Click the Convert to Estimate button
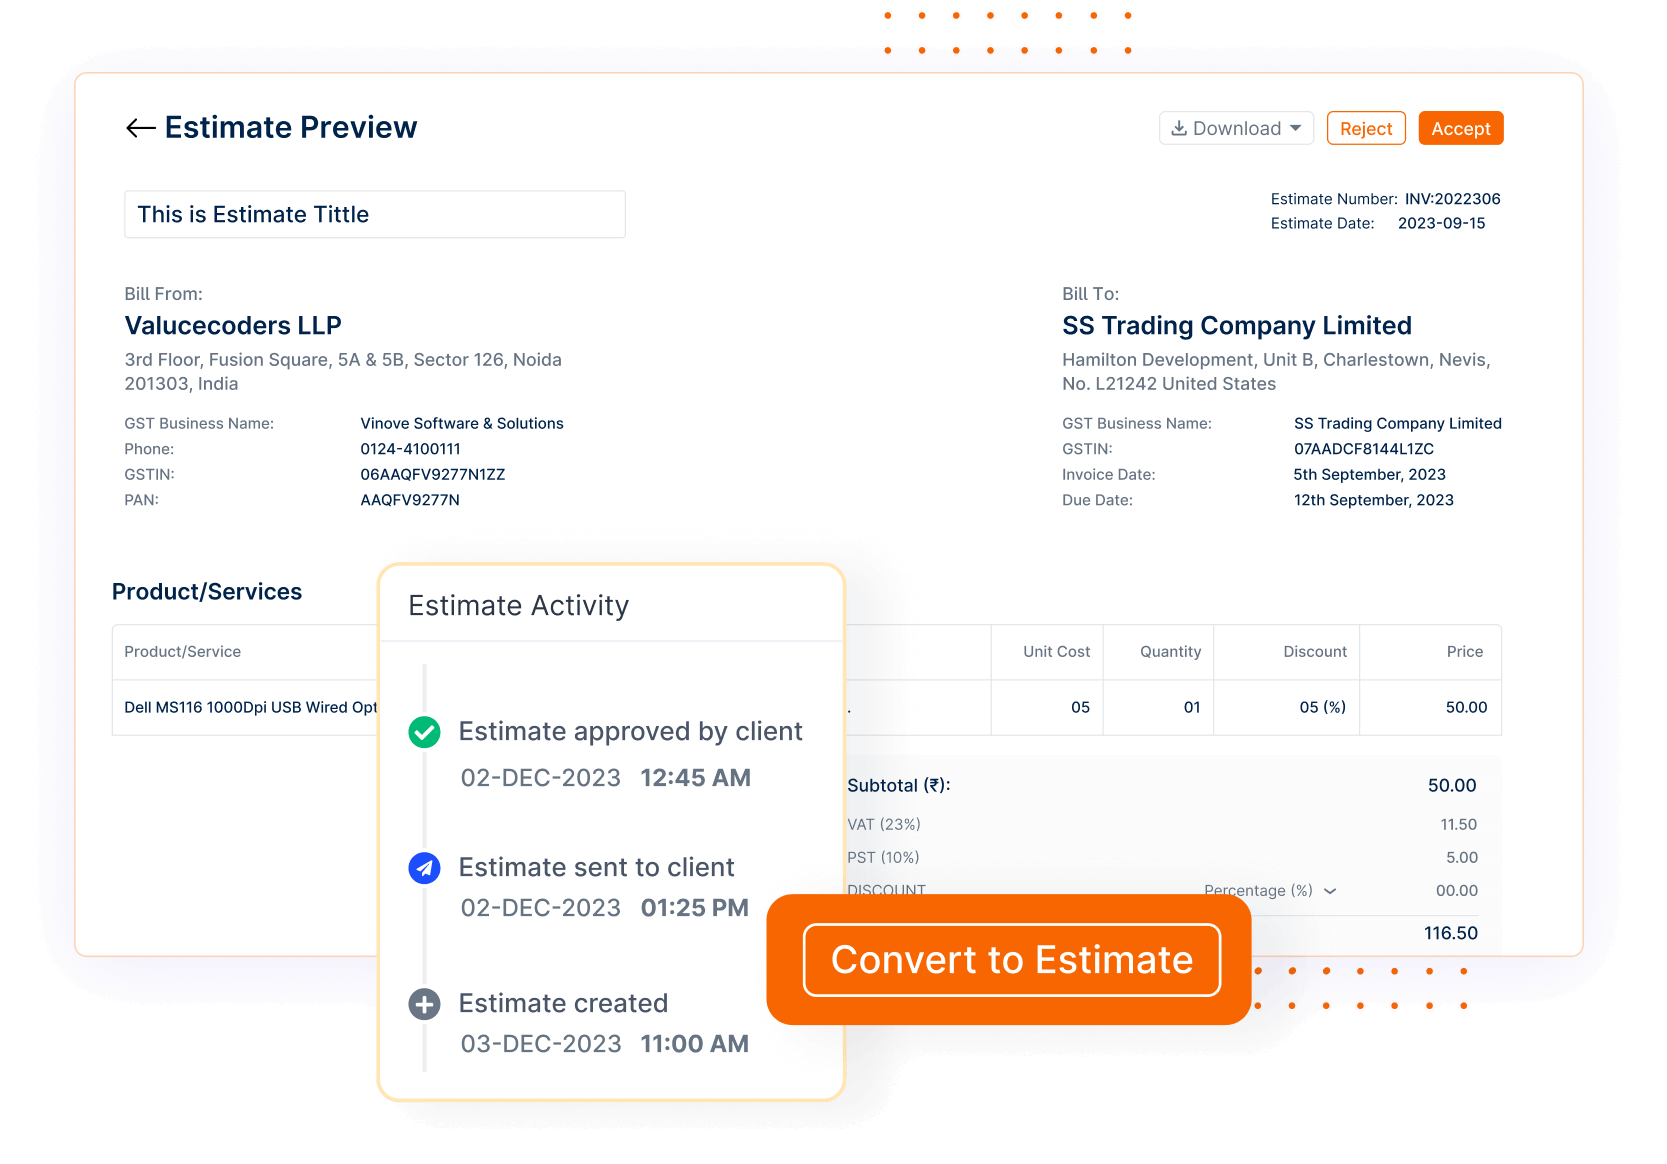Viewport: 1667px width, 1164px height. click(x=1012, y=960)
